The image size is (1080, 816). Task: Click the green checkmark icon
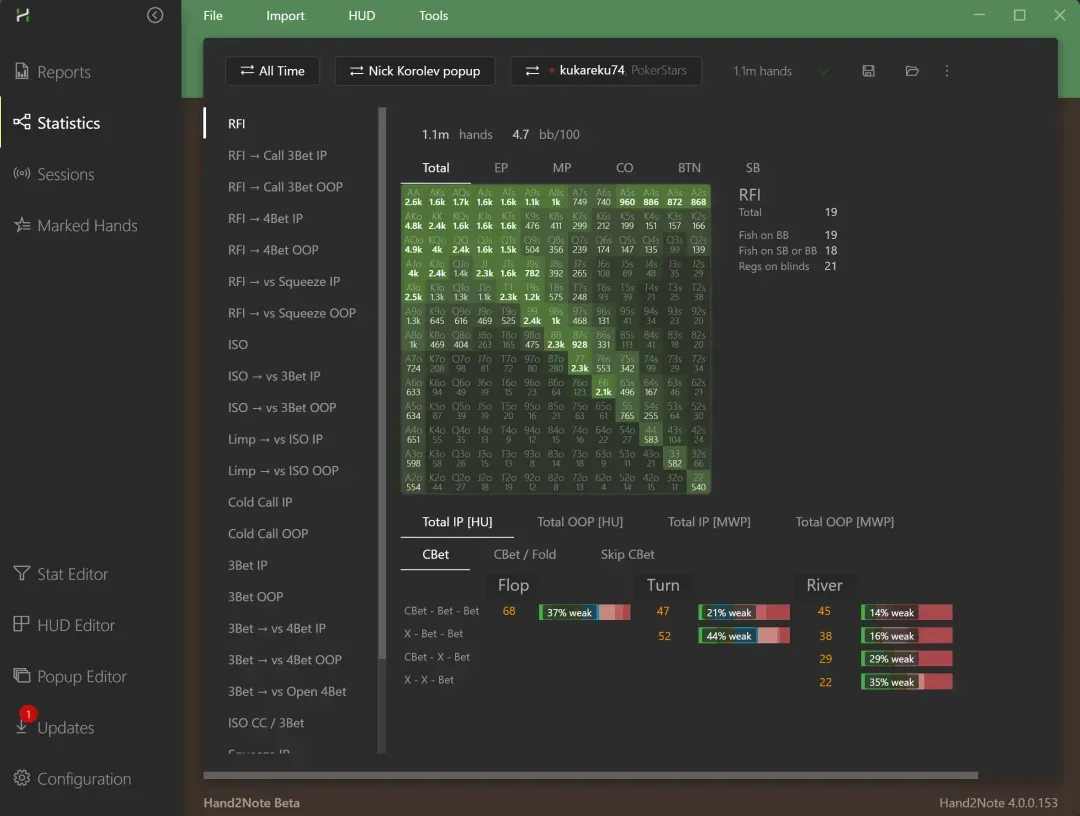click(x=825, y=71)
